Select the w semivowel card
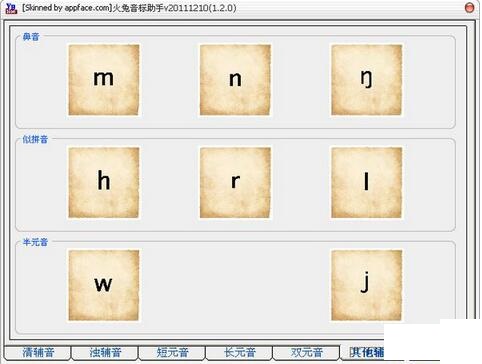The width and height of the screenshot is (482, 364). [104, 285]
